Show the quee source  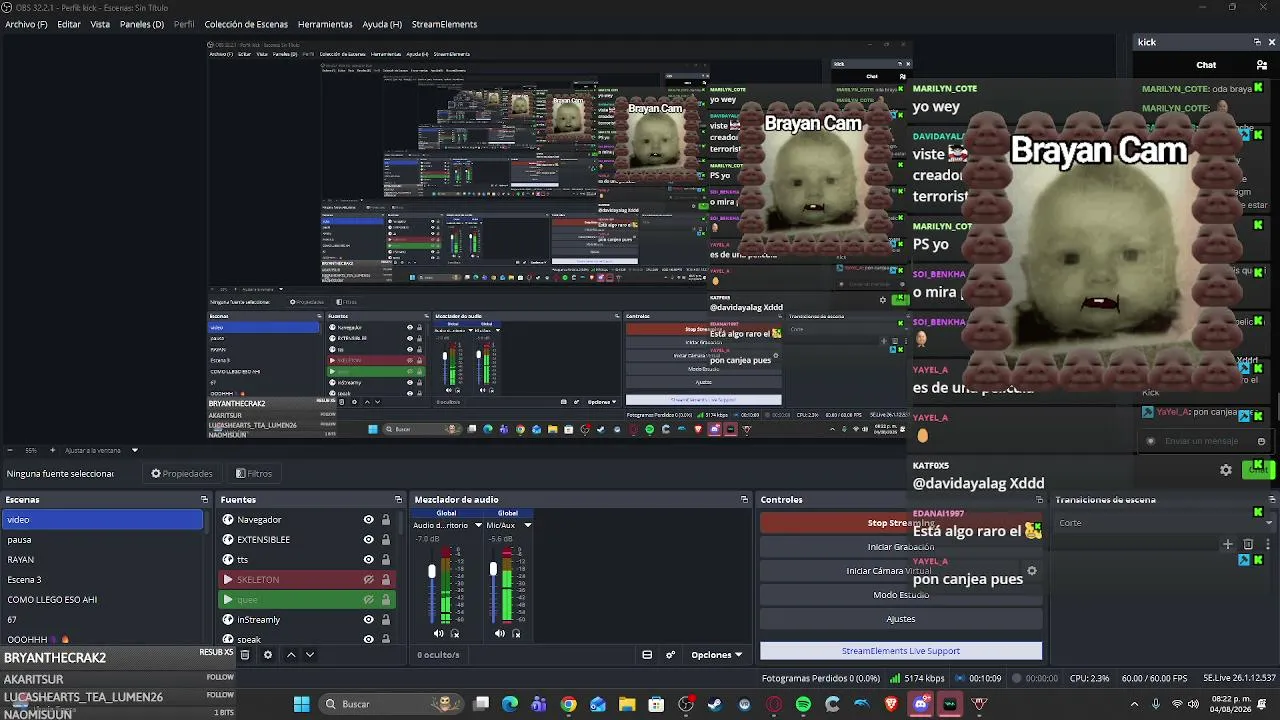point(369,600)
